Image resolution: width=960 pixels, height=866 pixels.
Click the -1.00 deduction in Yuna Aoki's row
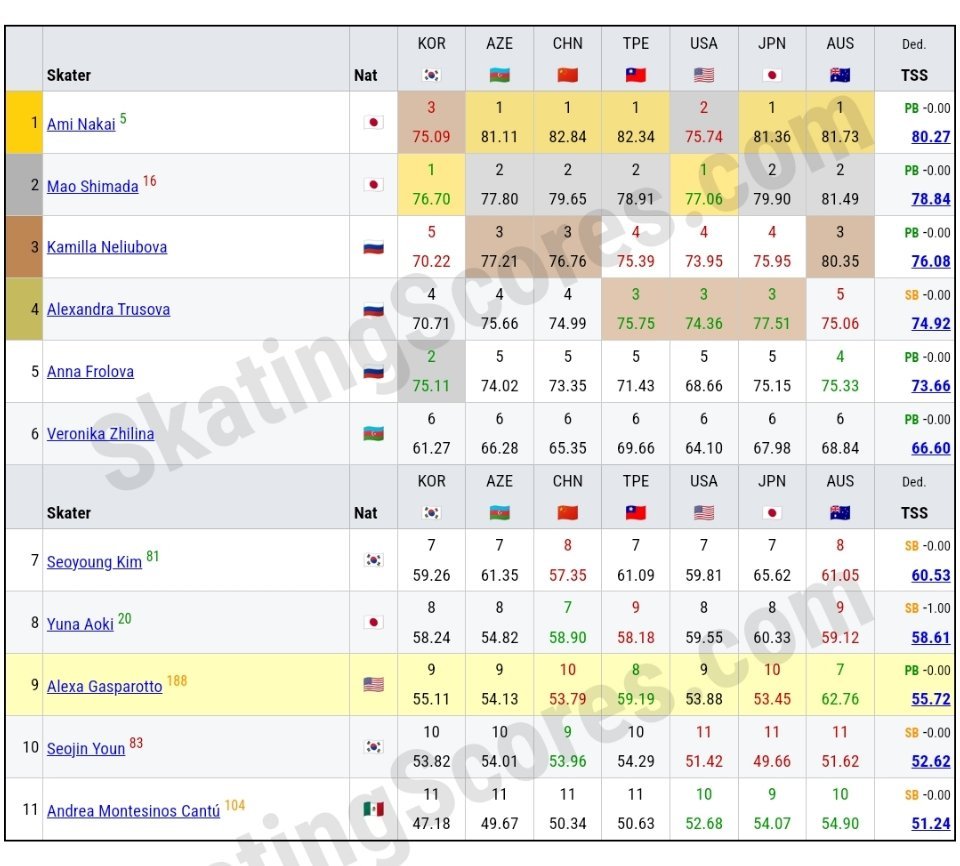pyautogui.click(x=936, y=608)
